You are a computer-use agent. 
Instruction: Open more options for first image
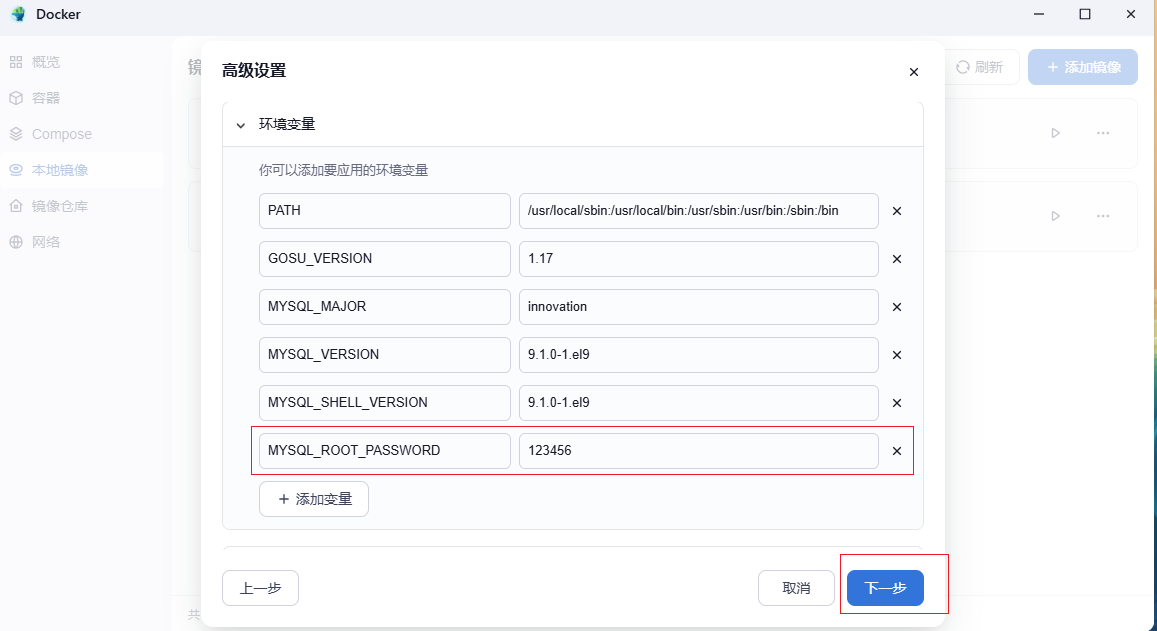(1102, 133)
